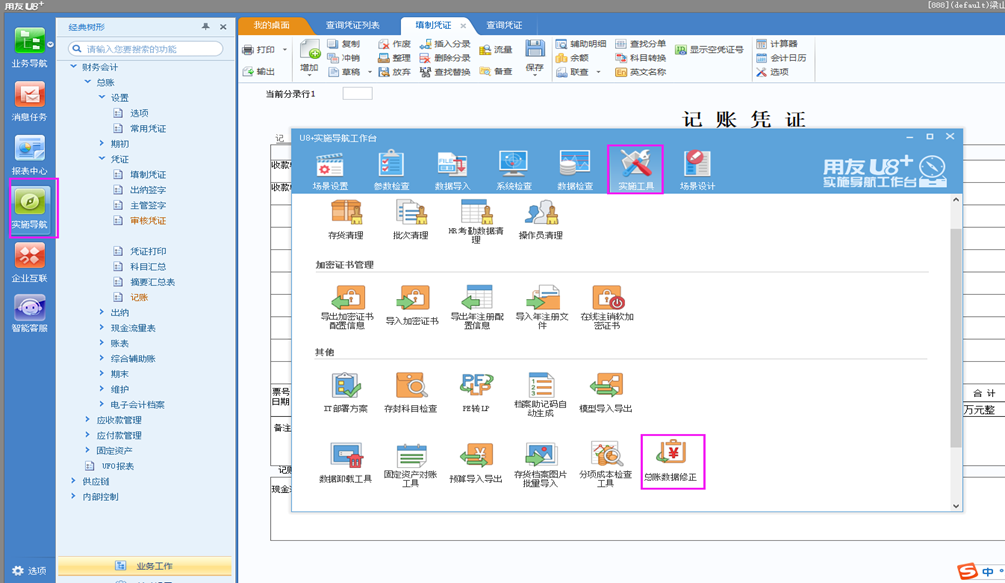Collapse the 总账 tree node

tap(88, 82)
